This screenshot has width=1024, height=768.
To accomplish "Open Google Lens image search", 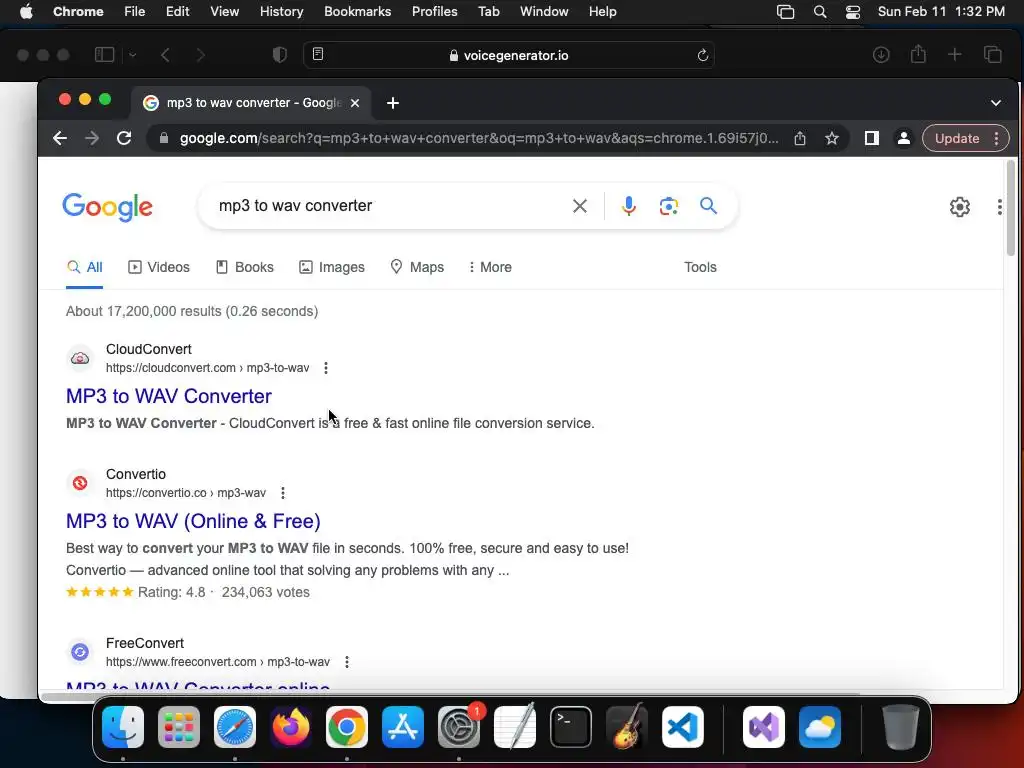I will (669, 206).
